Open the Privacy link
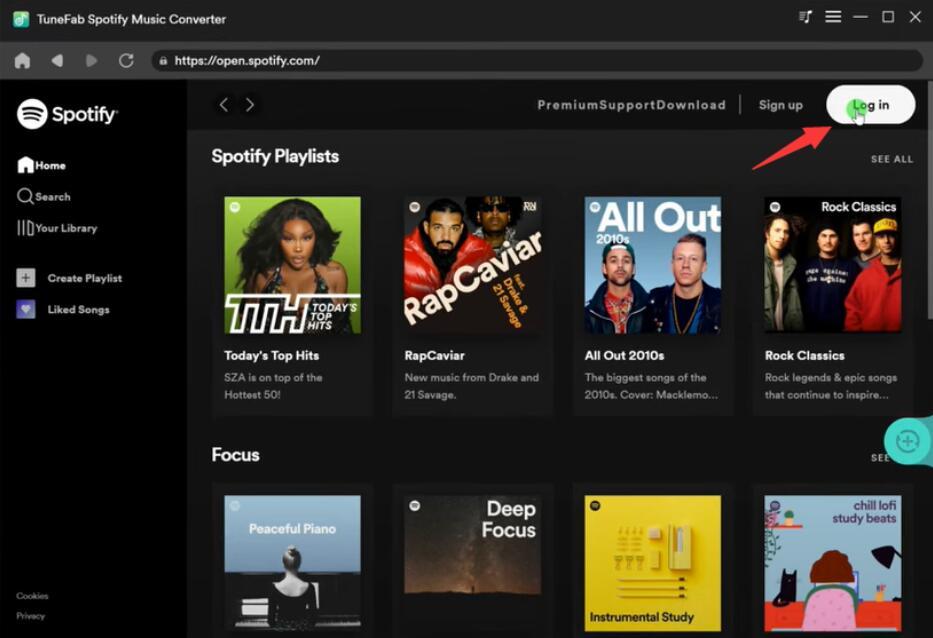Image resolution: width=933 pixels, height=638 pixels. pyautogui.click(x=30, y=616)
